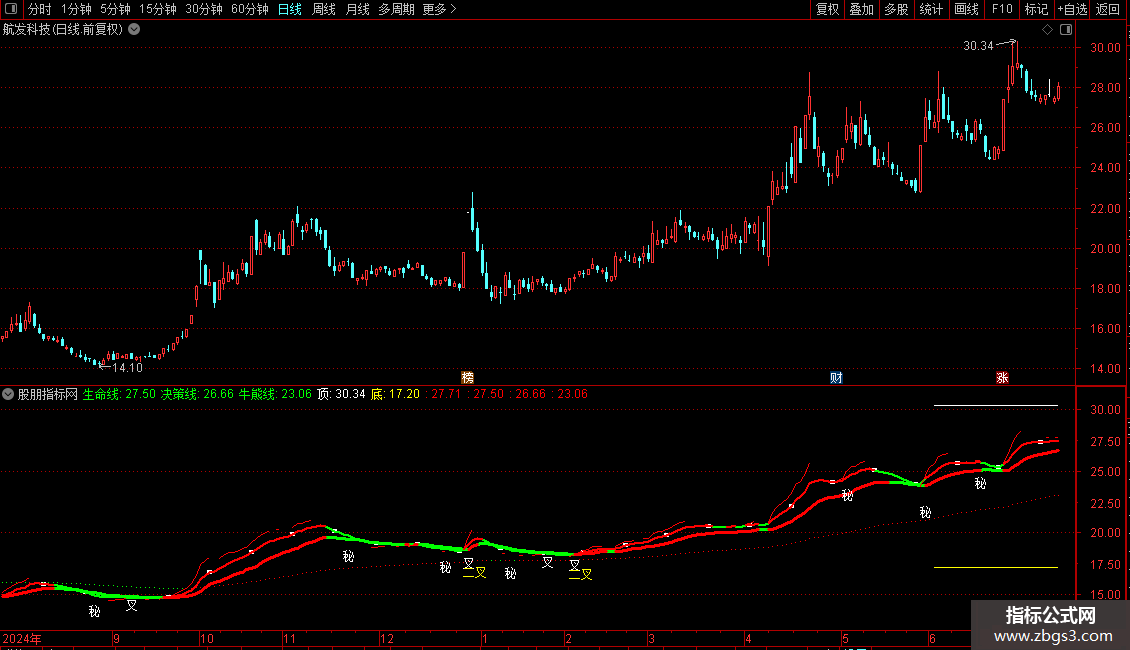
Task: Click the 统计 statistics button
Action: [931, 9]
